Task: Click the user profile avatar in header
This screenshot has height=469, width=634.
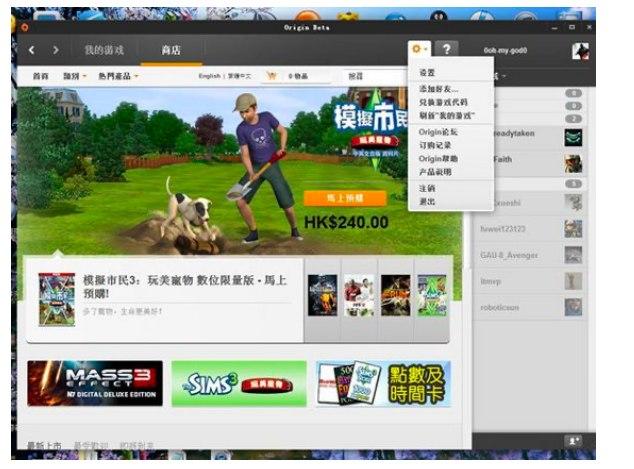Action: click(x=579, y=50)
